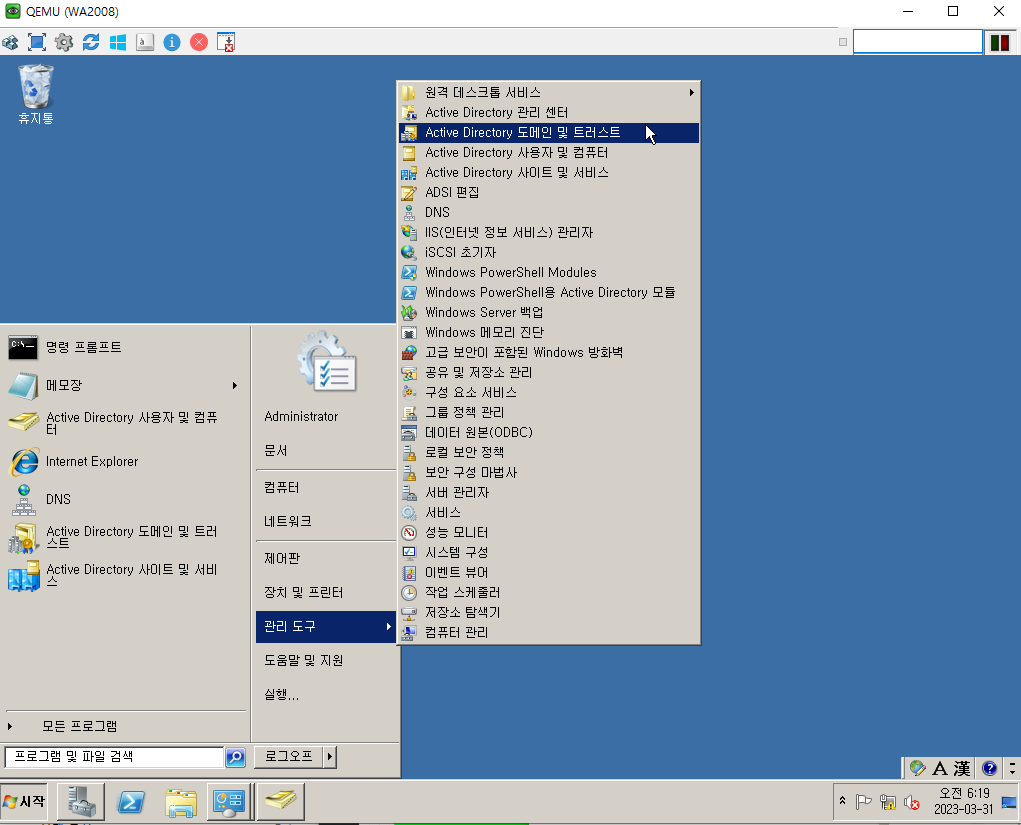Viewport: 1021px width, 825px height.
Task: Click 실행... in start menu
Action: point(326,695)
